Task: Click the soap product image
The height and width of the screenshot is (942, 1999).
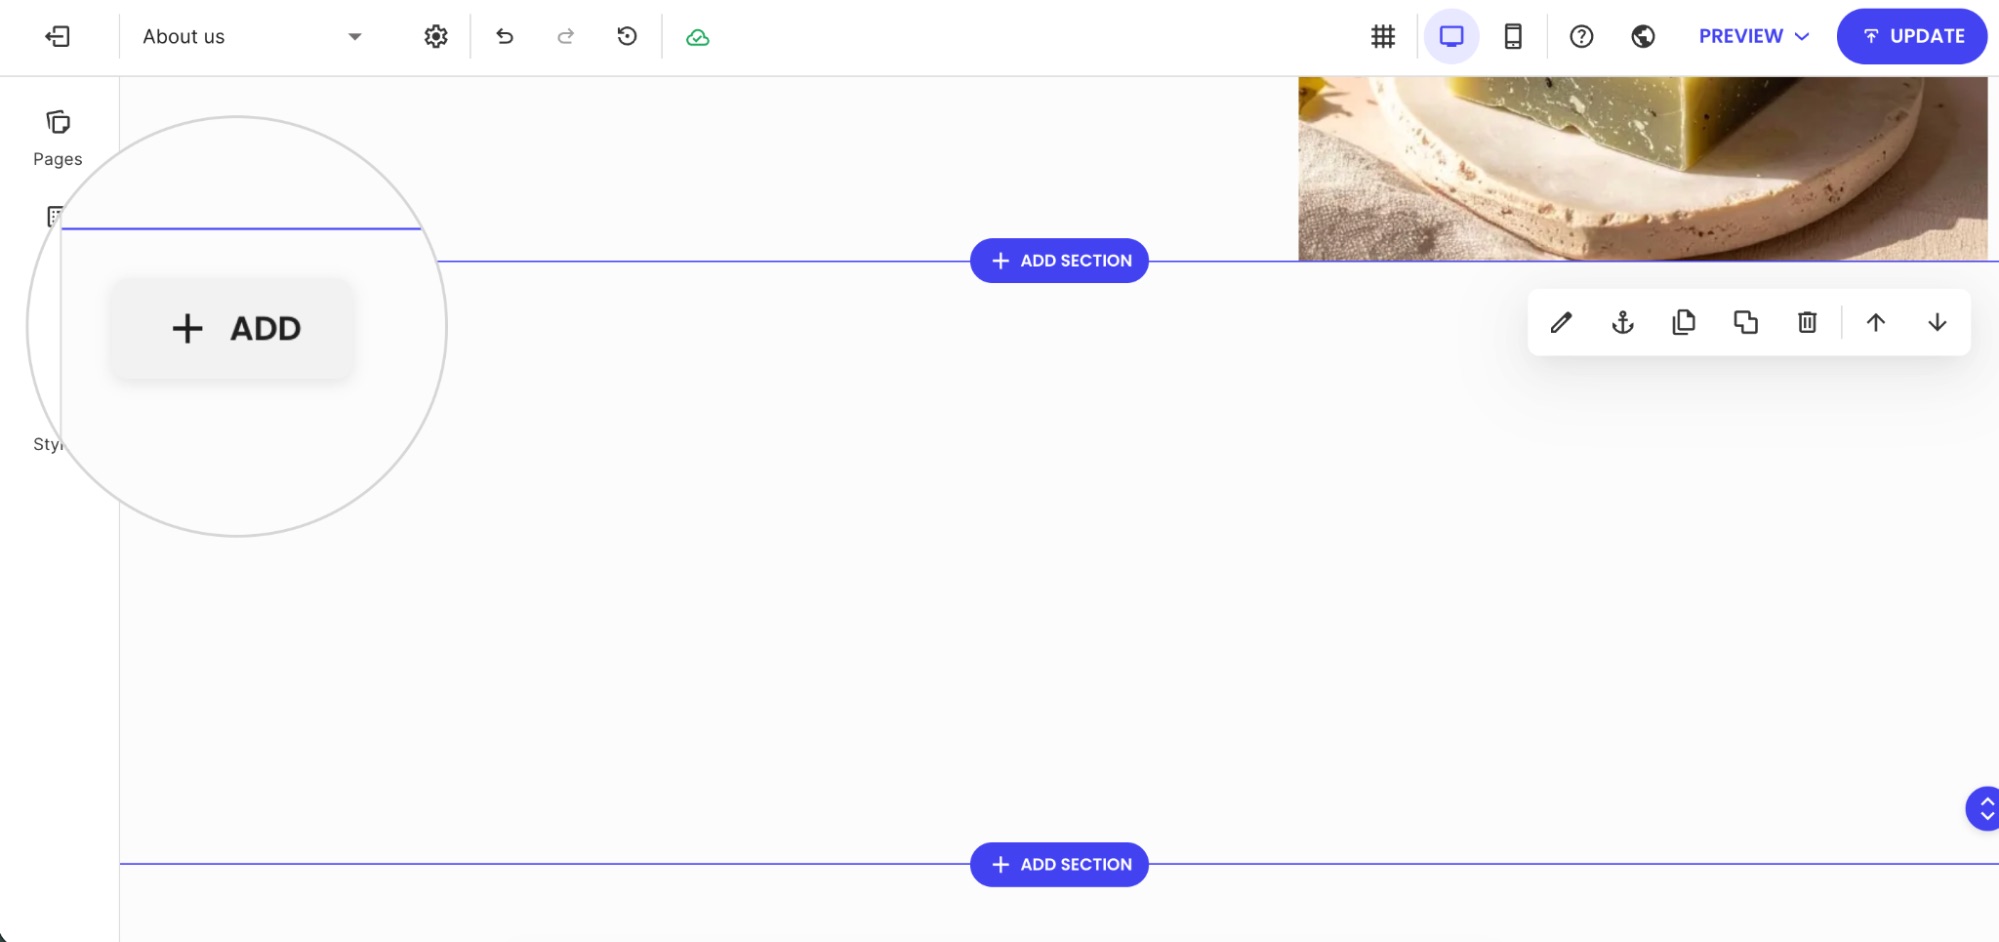Action: (1643, 168)
